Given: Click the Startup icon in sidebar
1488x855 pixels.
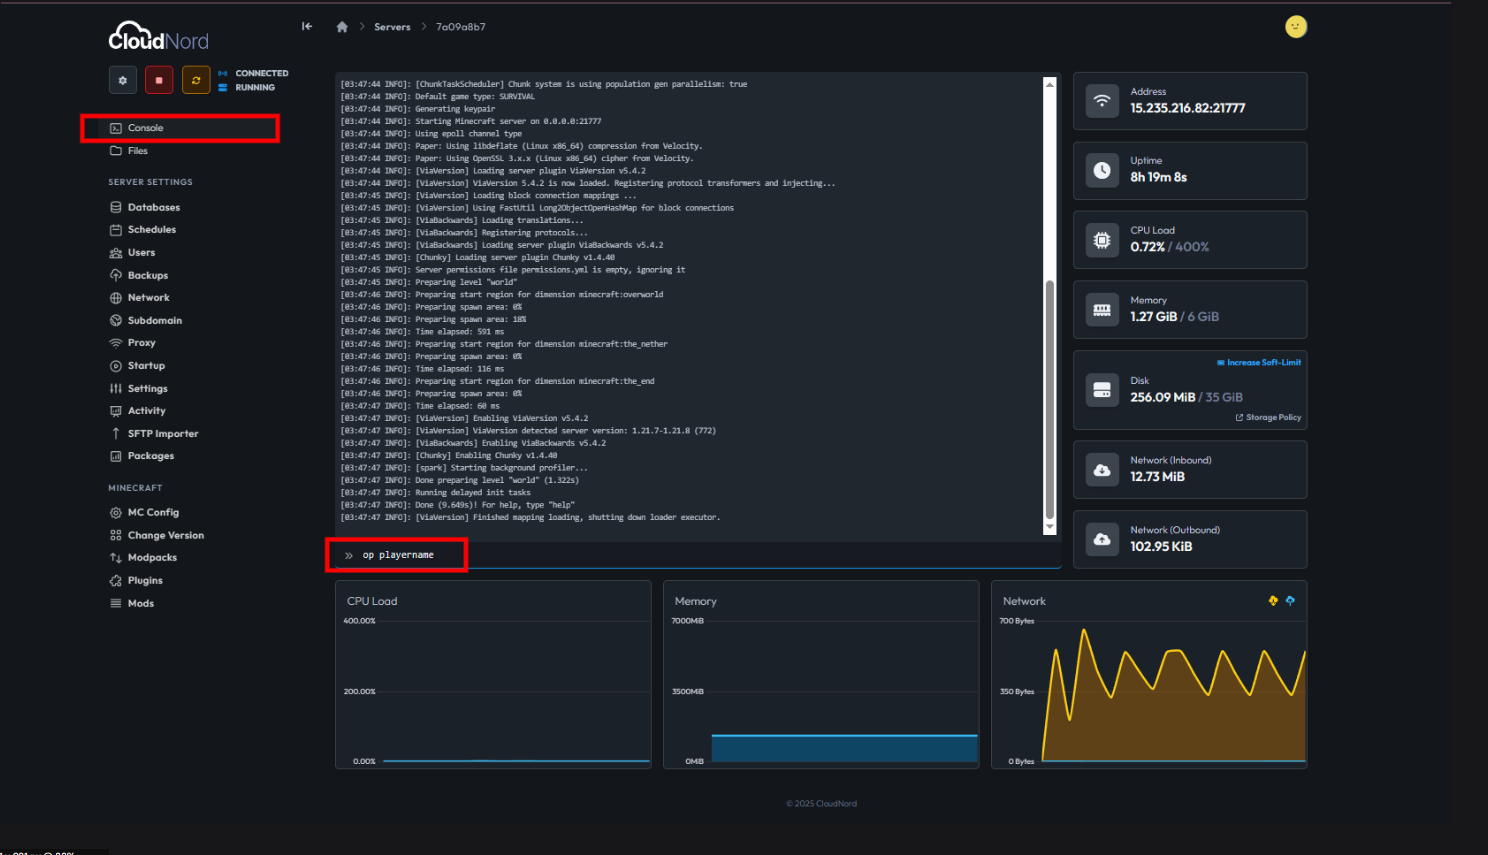Looking at the screenshot, I should coord(116,366).
